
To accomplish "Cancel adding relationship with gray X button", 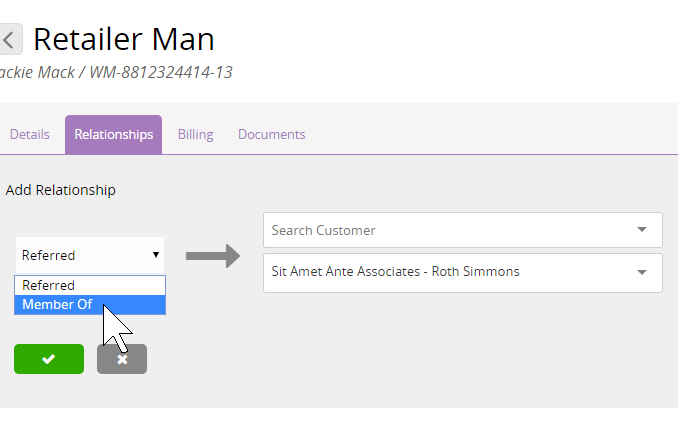I will (x=122, y=359).
